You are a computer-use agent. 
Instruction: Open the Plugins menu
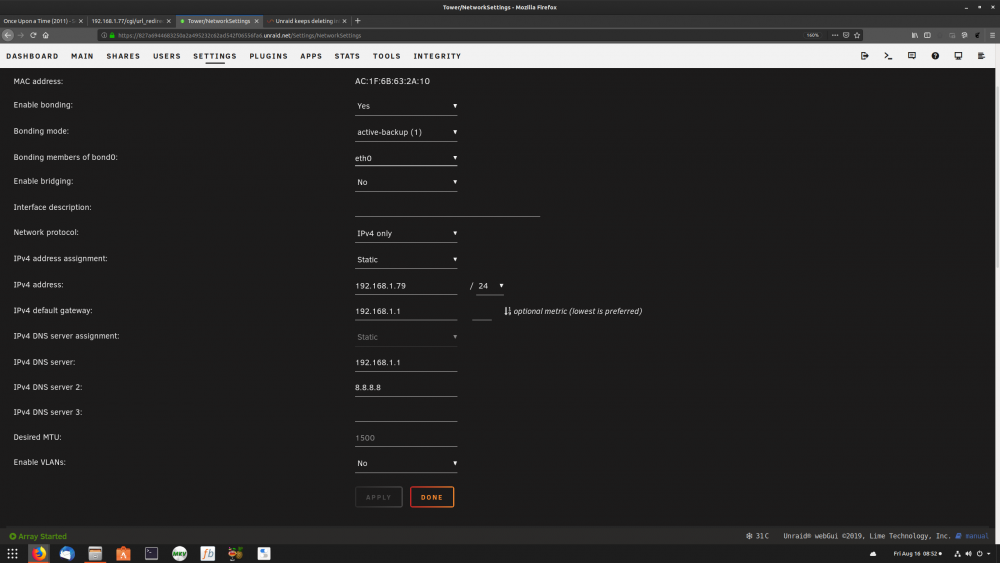tap(268, 56)
